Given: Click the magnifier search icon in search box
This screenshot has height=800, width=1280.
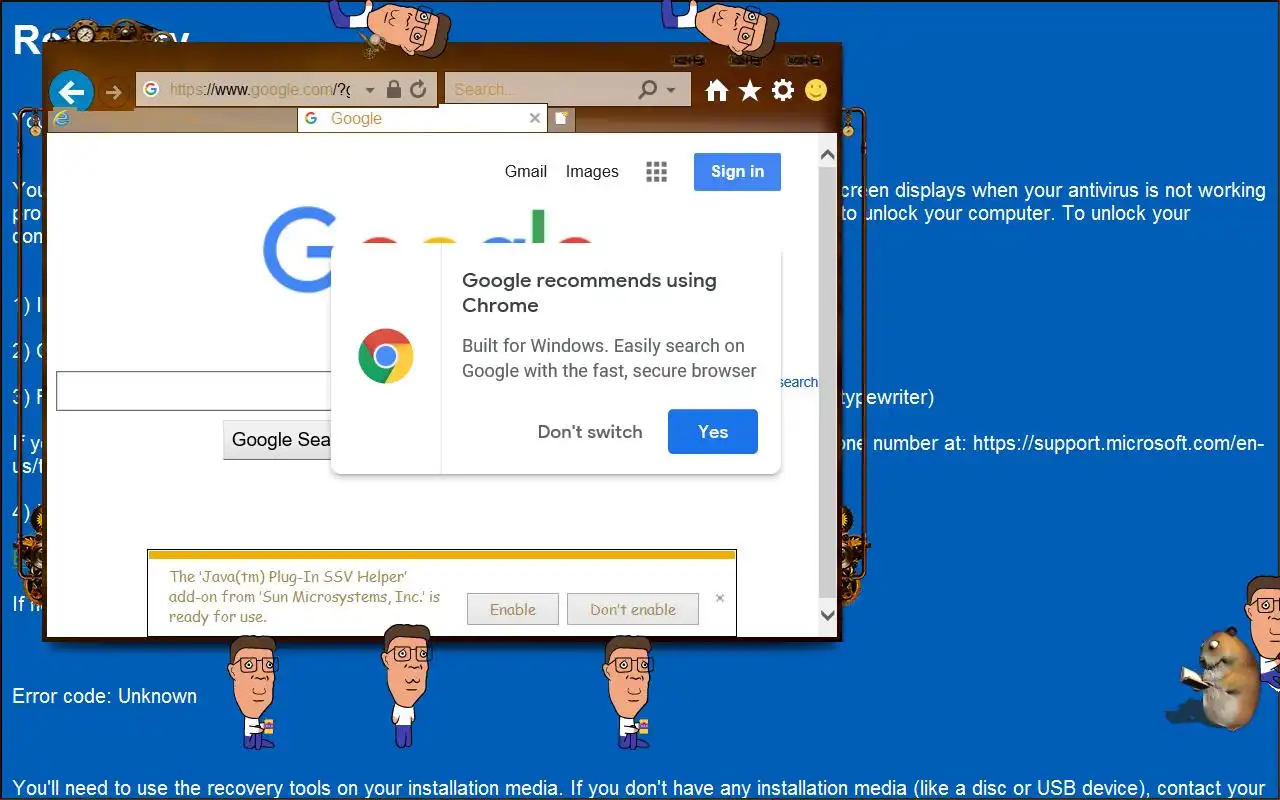Looking at the screenshot, I should pos(648,89).
